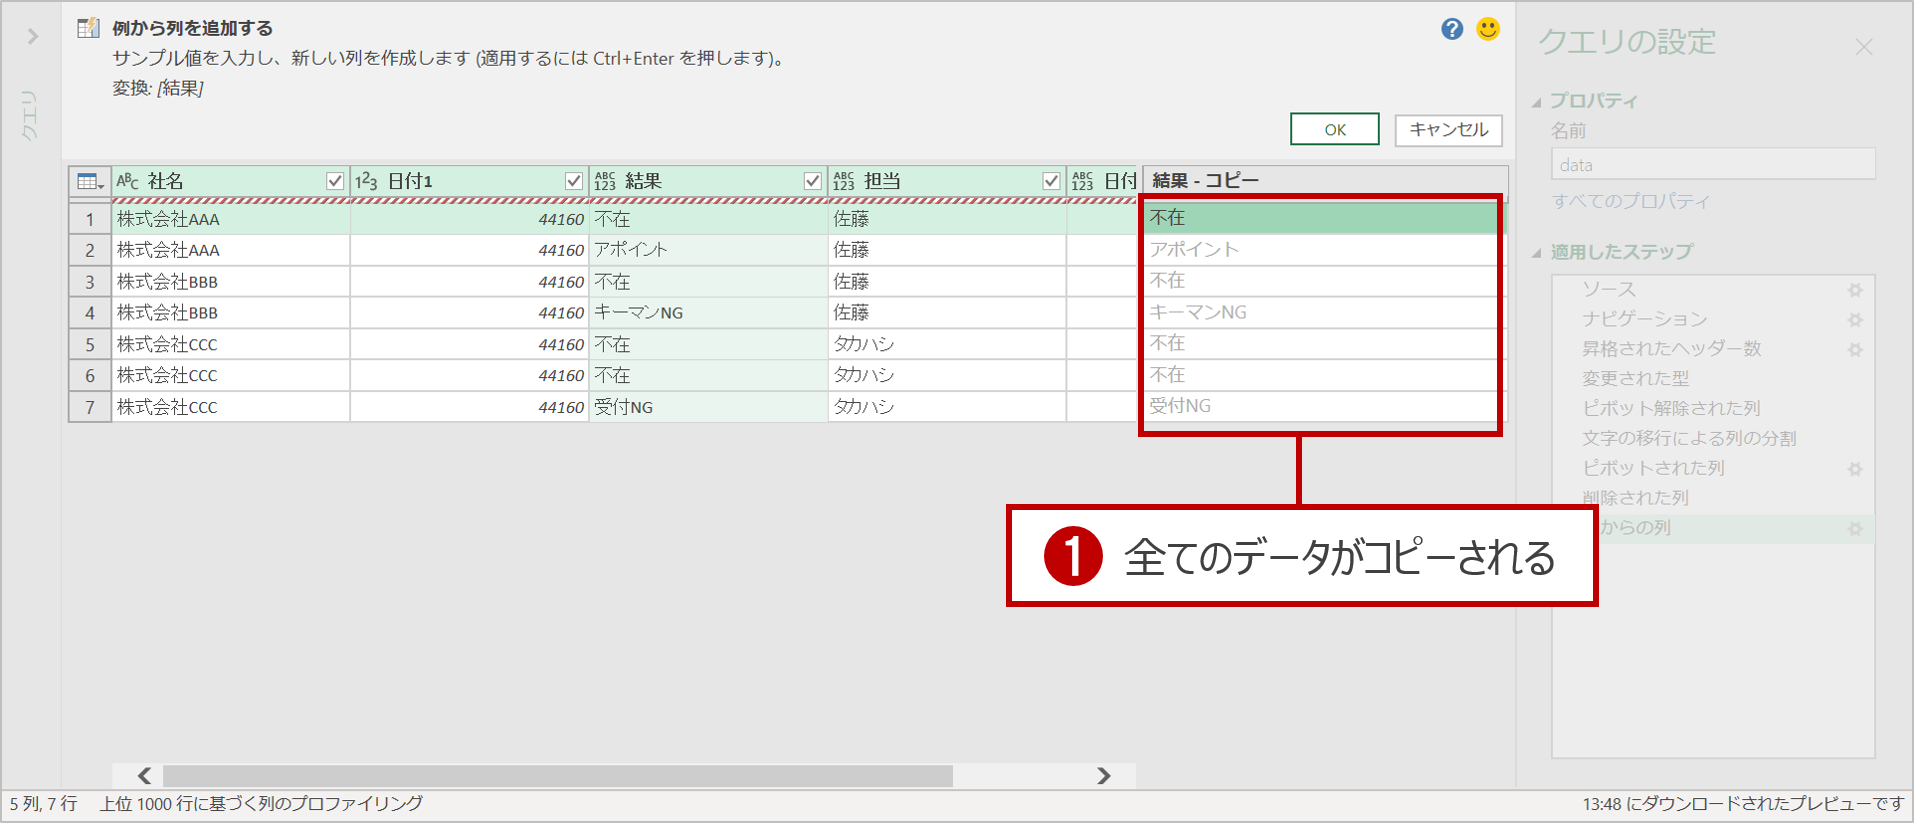Select the 文字の移行による列の分割 step
The width and height of the screenshot is (1914, 823).
tap(1689, 439)
